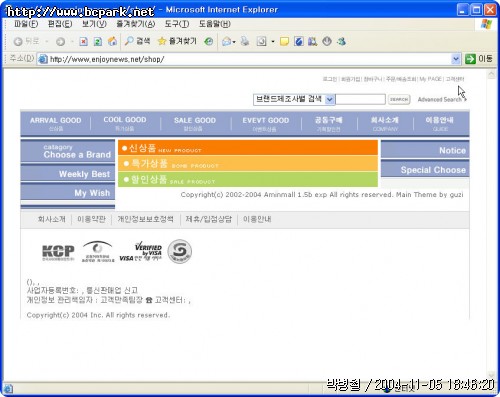The height and width of the screenshot is (397, 500).
Task: Click the eye-shaped certification logo
Action: coord(97,252)
